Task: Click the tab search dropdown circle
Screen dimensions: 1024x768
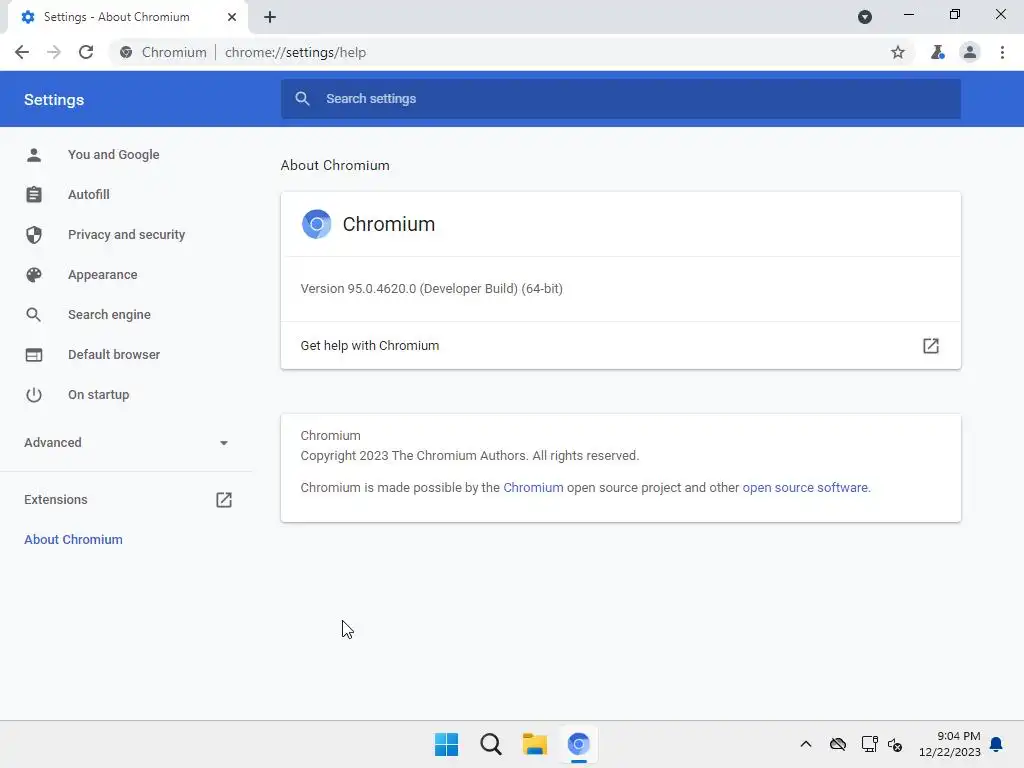Action: pyautogui.click(x=865, y=17)
